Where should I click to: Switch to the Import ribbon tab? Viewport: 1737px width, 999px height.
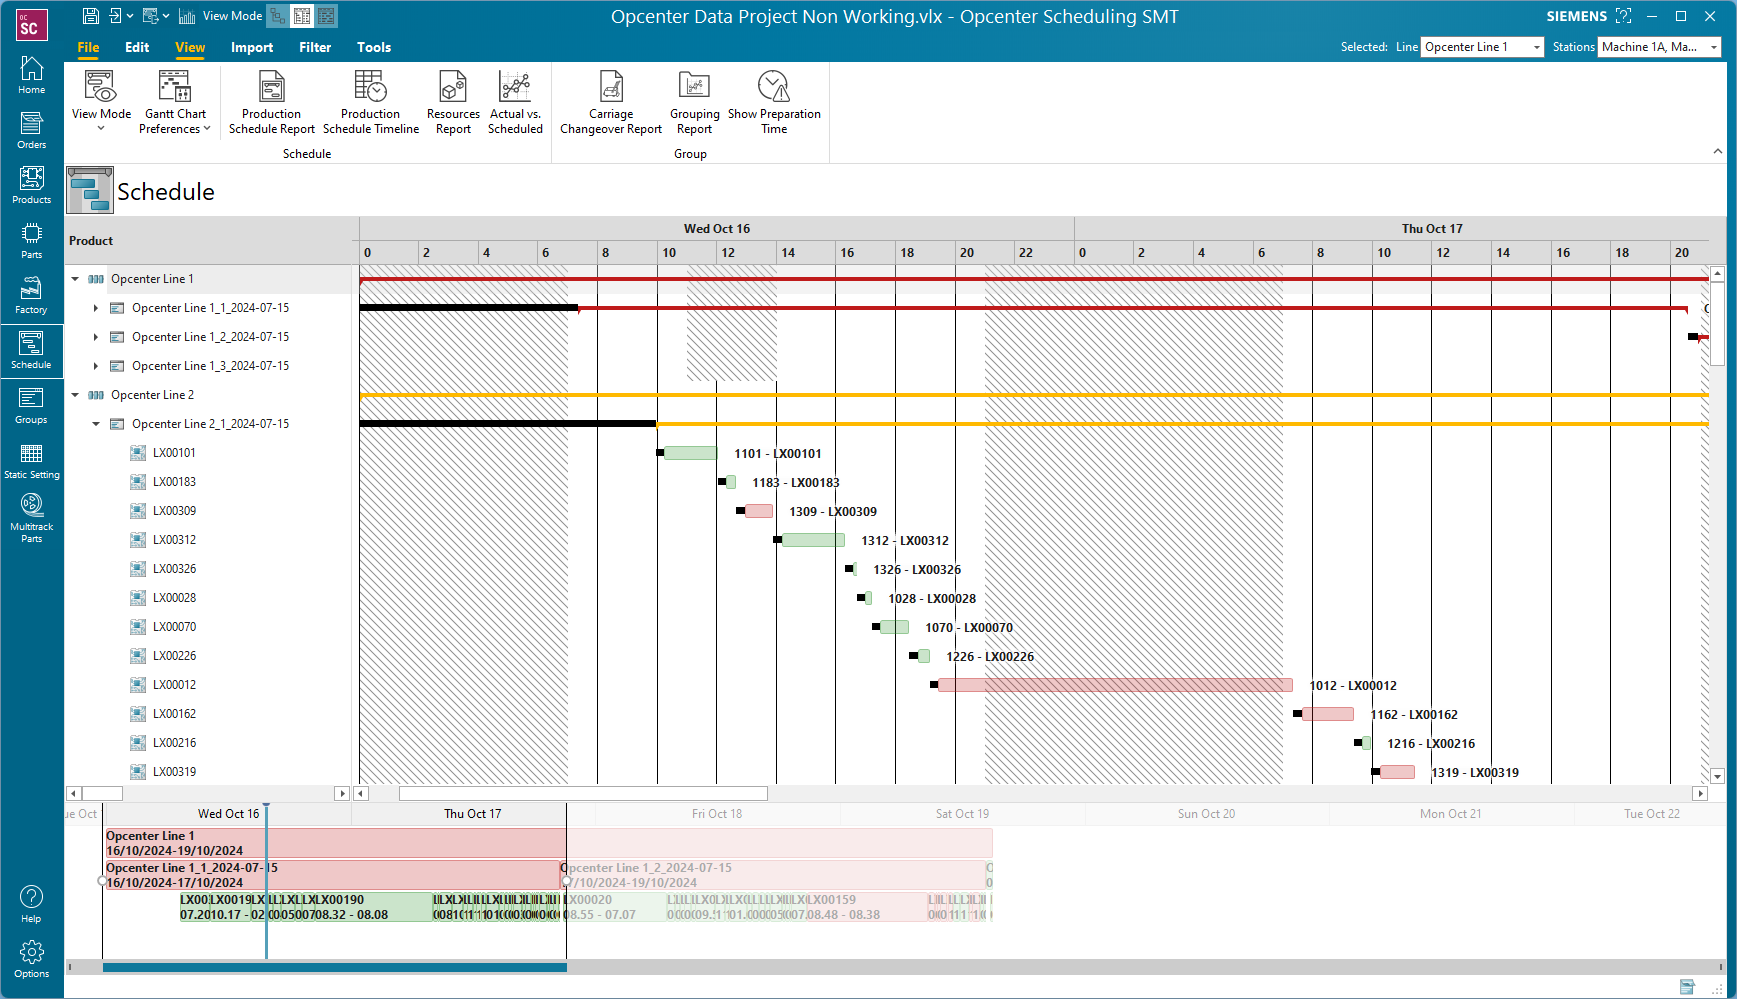coord(252,47)
